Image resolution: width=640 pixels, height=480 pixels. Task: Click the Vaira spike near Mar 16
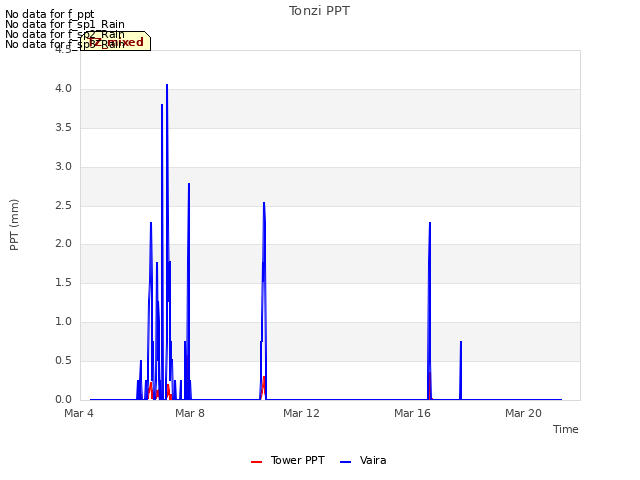tap(430, 223)
